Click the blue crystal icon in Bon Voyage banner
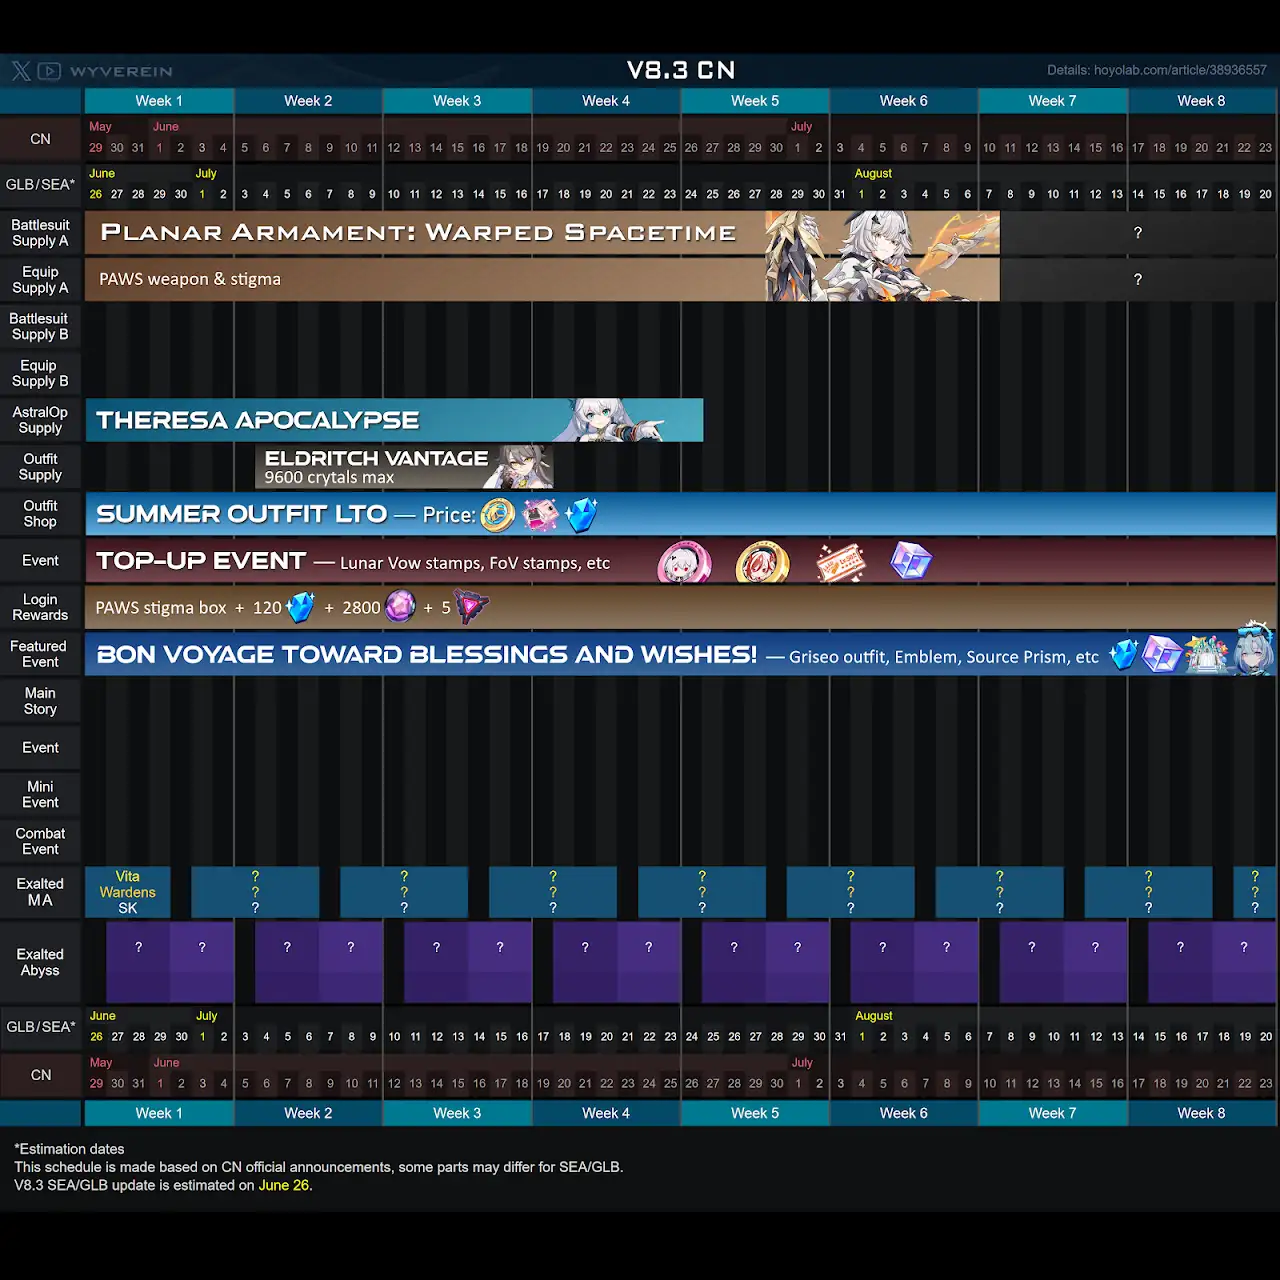1280x1280 pixels. (1124, 655)
